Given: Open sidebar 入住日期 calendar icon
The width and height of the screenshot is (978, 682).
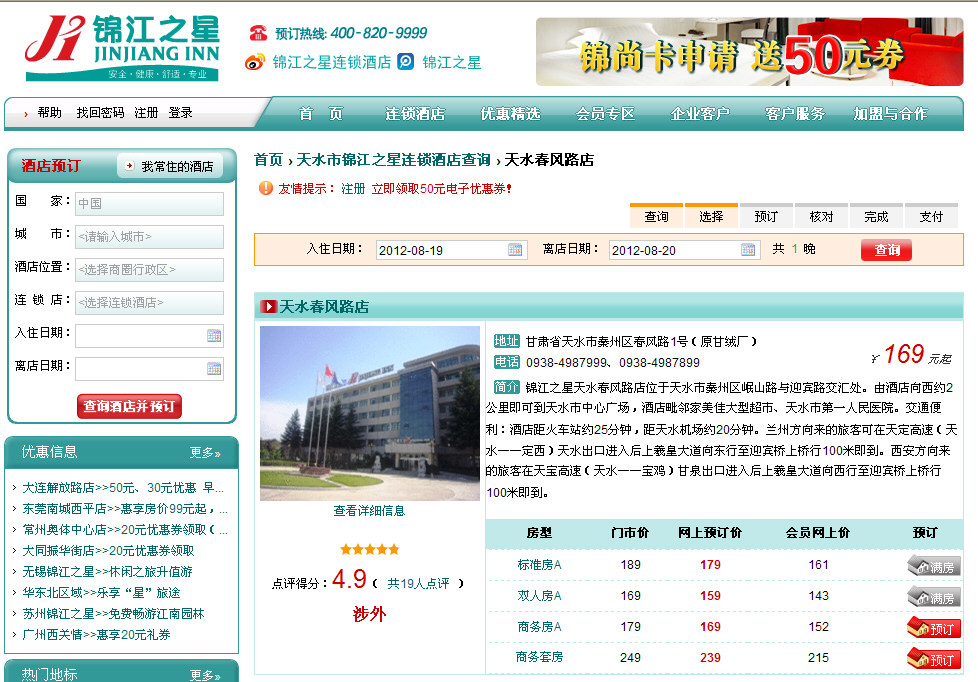Looking at the screenshot, I should [x=214, y=336].
